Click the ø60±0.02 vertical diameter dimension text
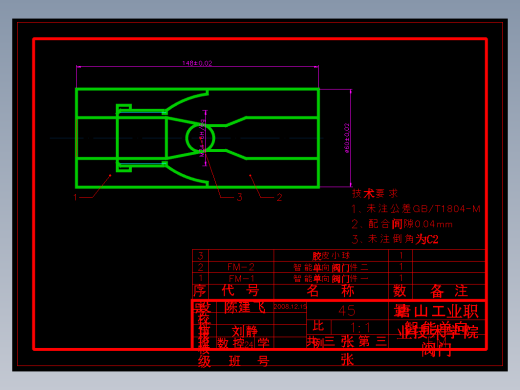 tap(347, 138)
